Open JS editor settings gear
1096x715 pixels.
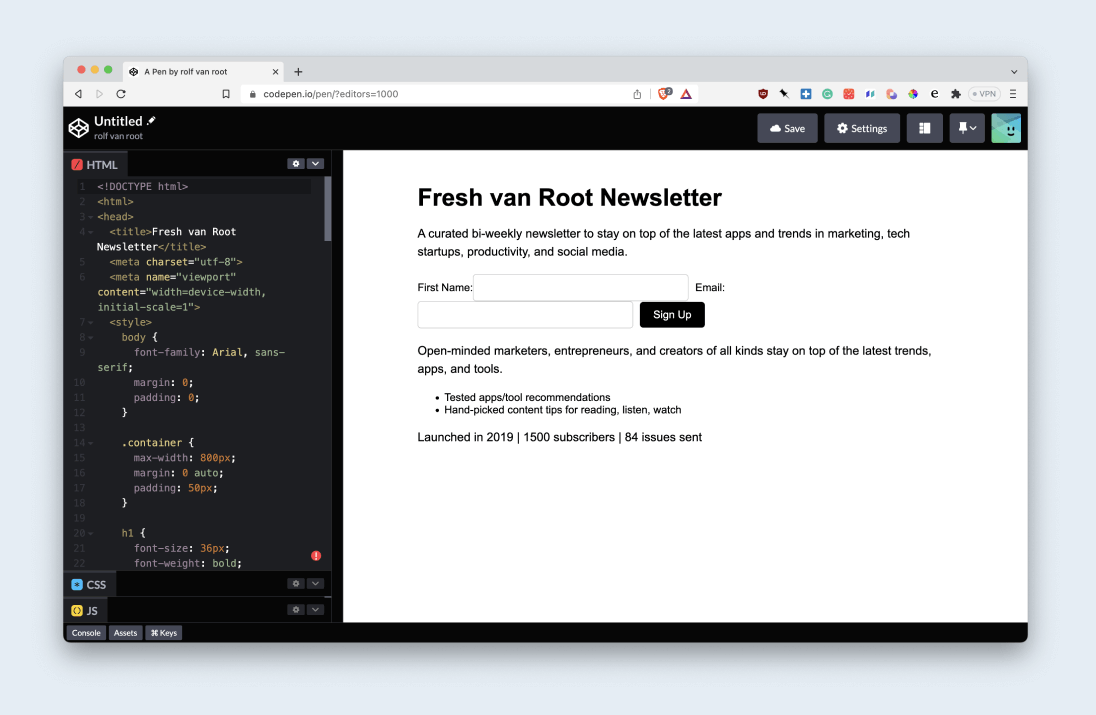pyautogui.click(x=296, y=609)
